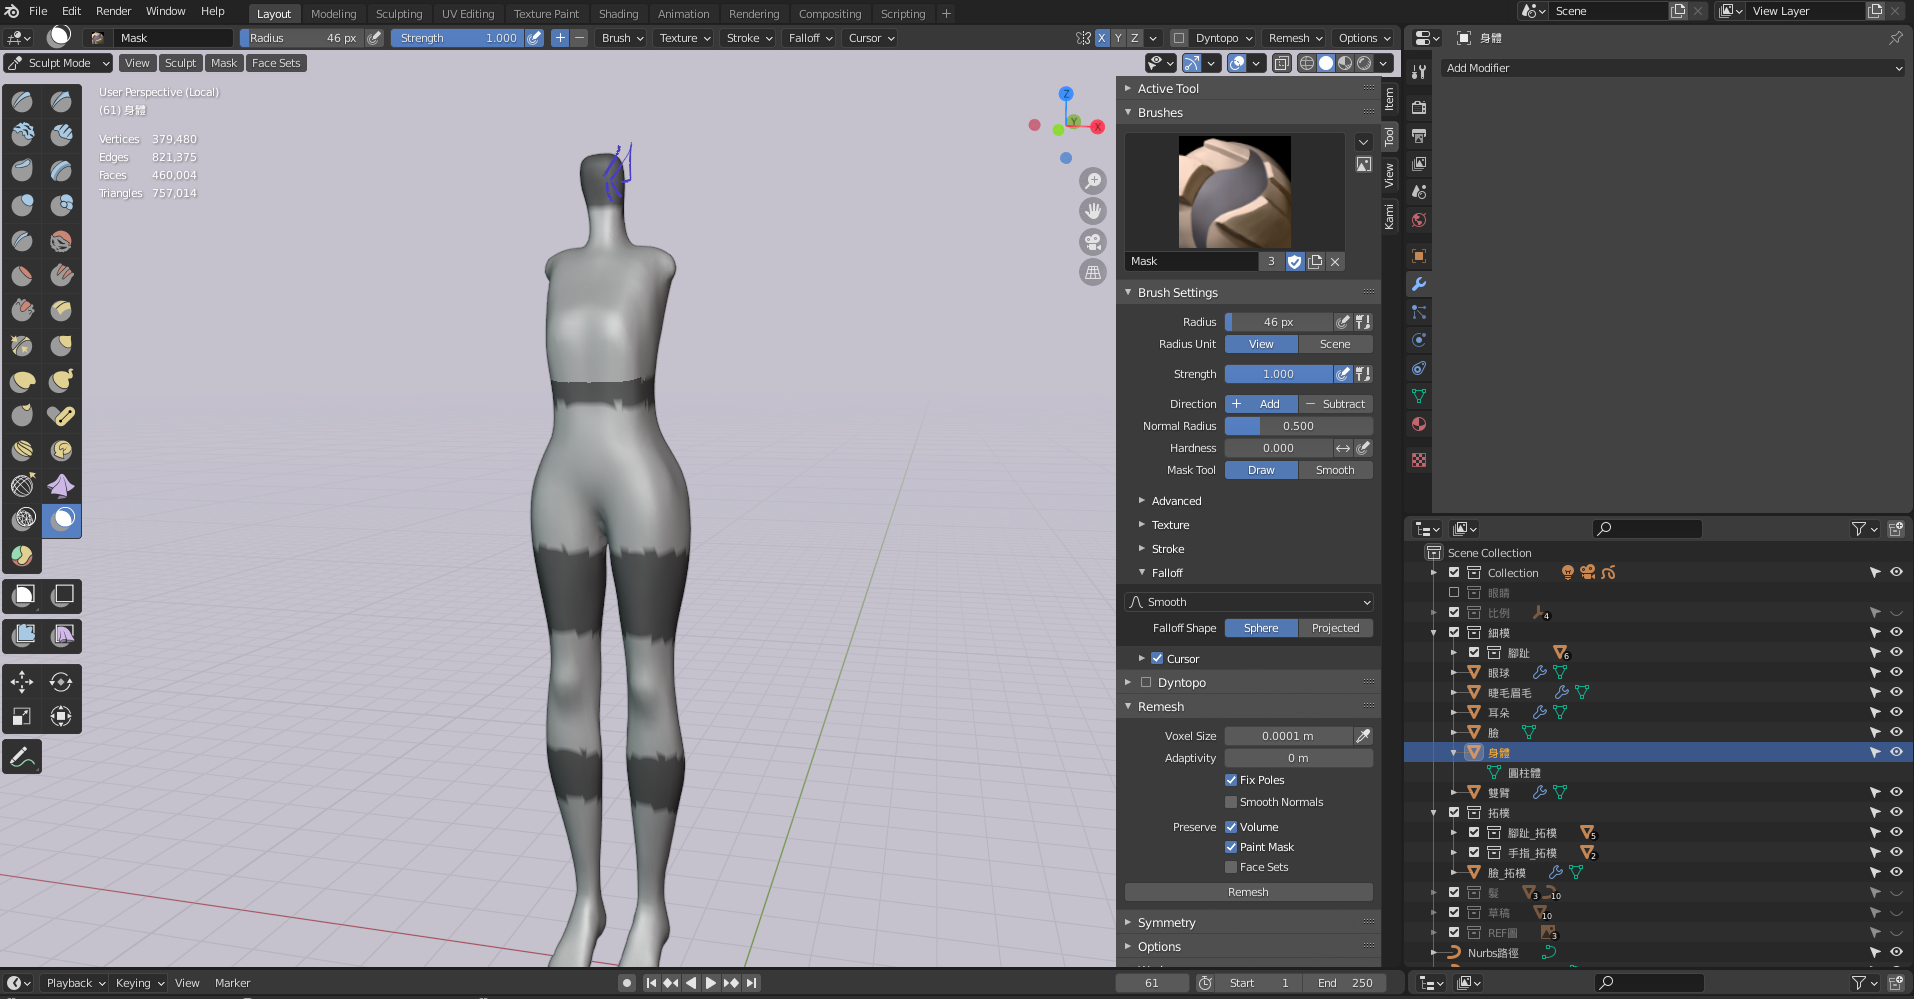The image size is (1914, 999).
Task: Select the Rotate transform tool
Action: 61,682
